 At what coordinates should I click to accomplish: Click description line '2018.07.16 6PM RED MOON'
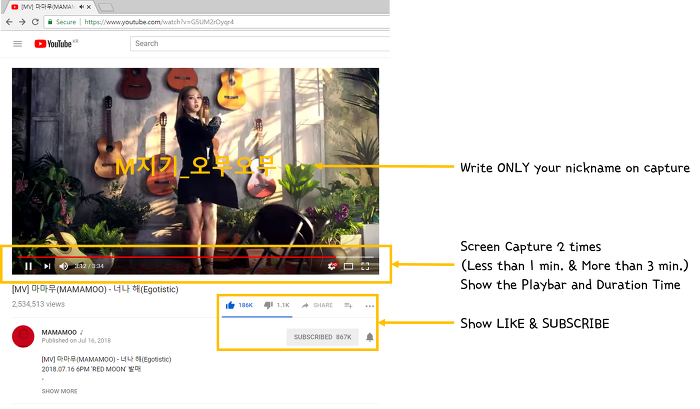[x=91, y=369]
